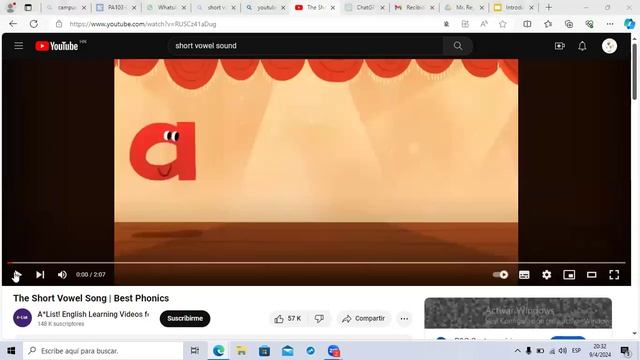Click the Suscribirme button

pyautogui.click(x=185, y=318)
